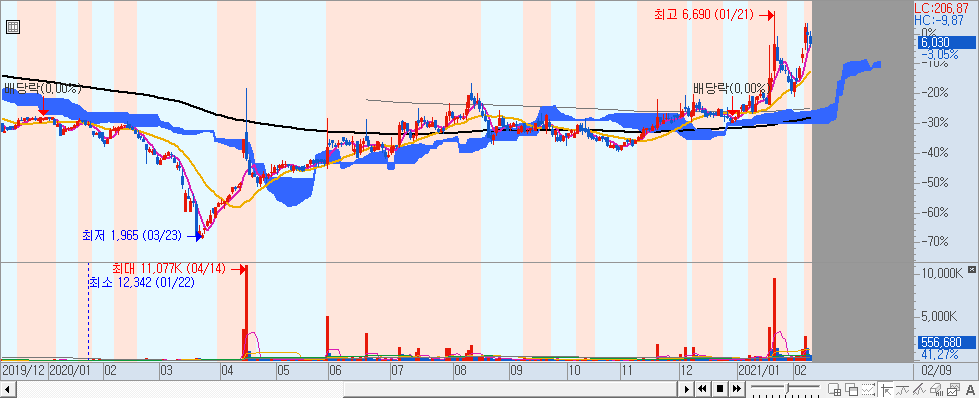Click the '배당락(0,00%)' label near December 2020
Image resolution: width=979 pixels, height=398 pixels.
click(x=732, y=88)
